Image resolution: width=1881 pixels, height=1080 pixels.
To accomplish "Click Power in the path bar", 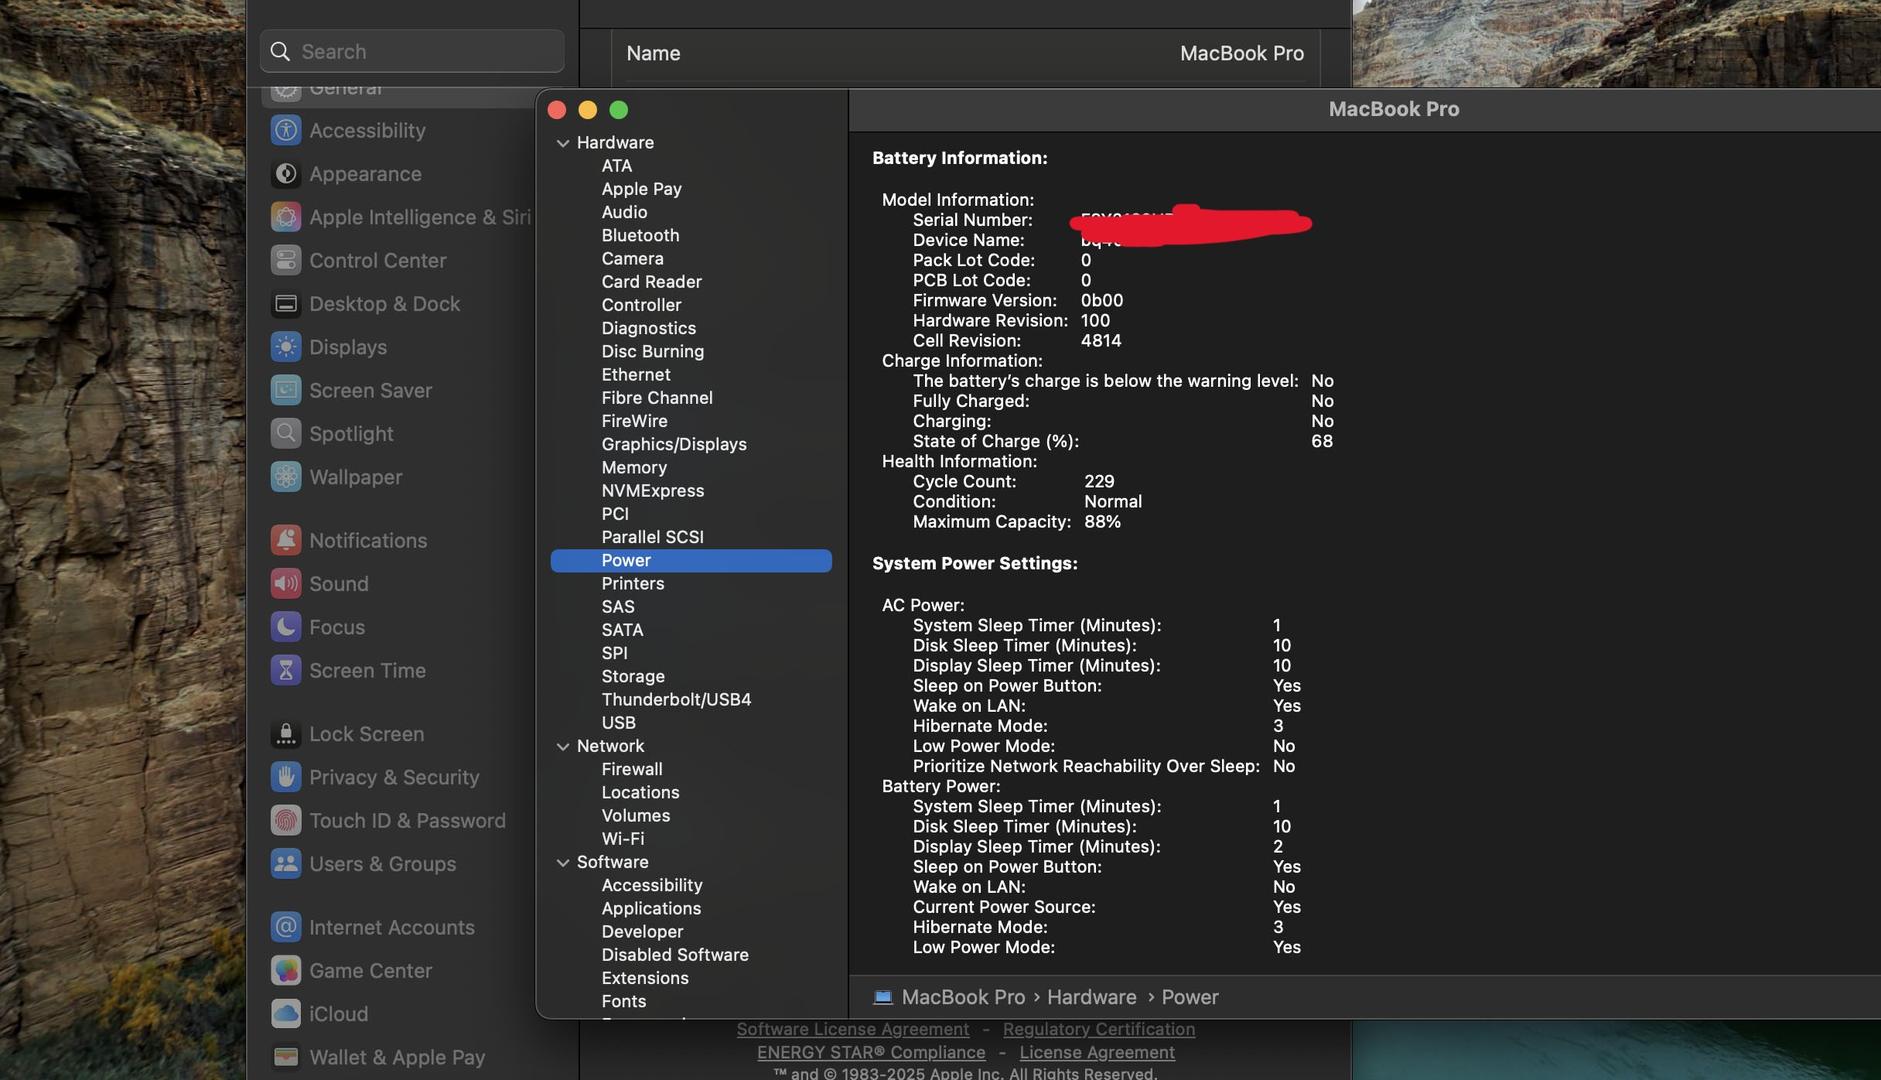I will [1190, 997].
